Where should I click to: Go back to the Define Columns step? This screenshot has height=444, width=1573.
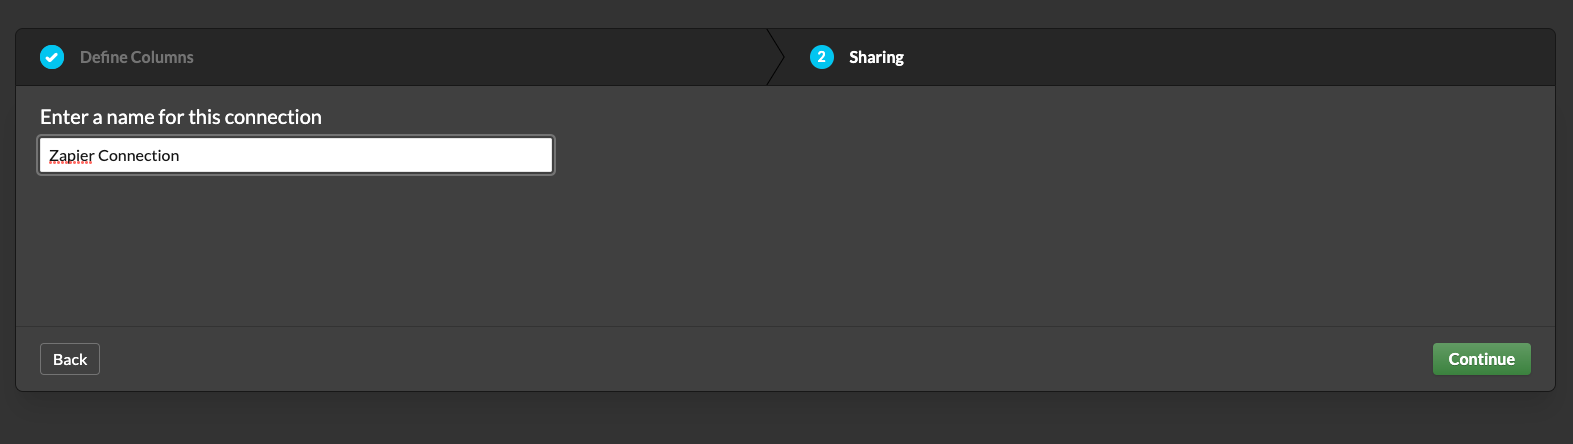(136, 57)
